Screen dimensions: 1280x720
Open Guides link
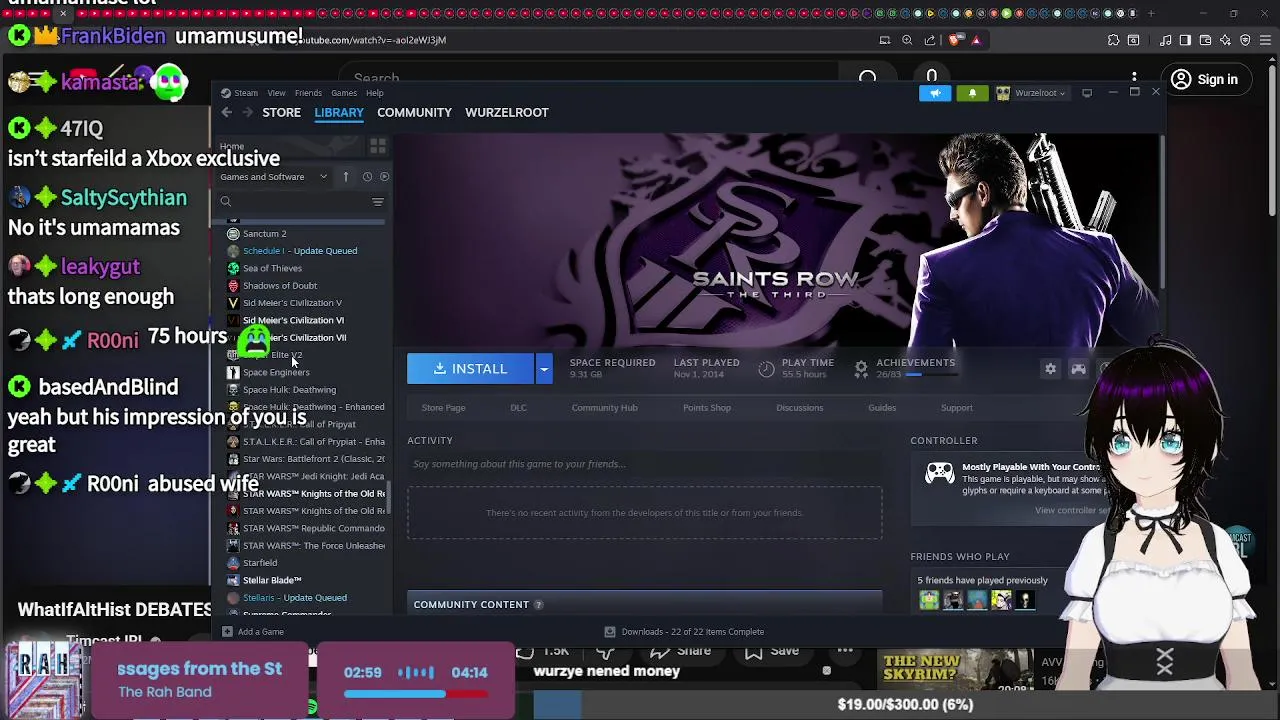[x=882, y=408]
